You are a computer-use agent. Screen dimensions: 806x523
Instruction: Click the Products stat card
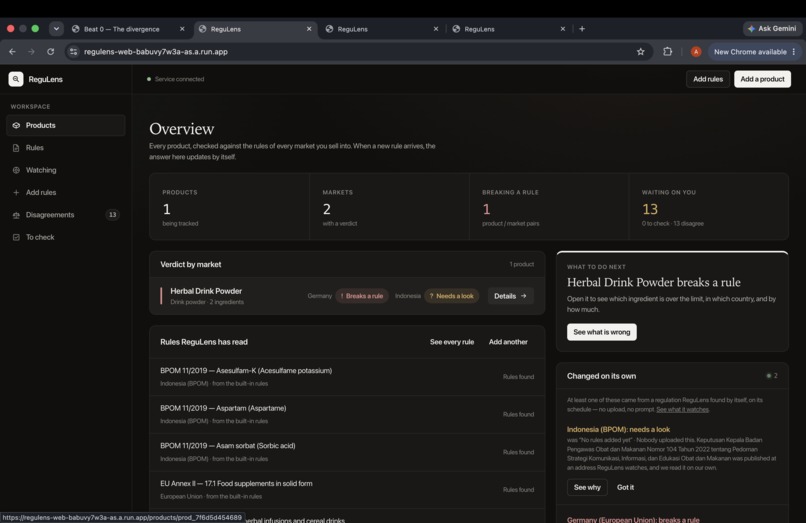point(229,207)
